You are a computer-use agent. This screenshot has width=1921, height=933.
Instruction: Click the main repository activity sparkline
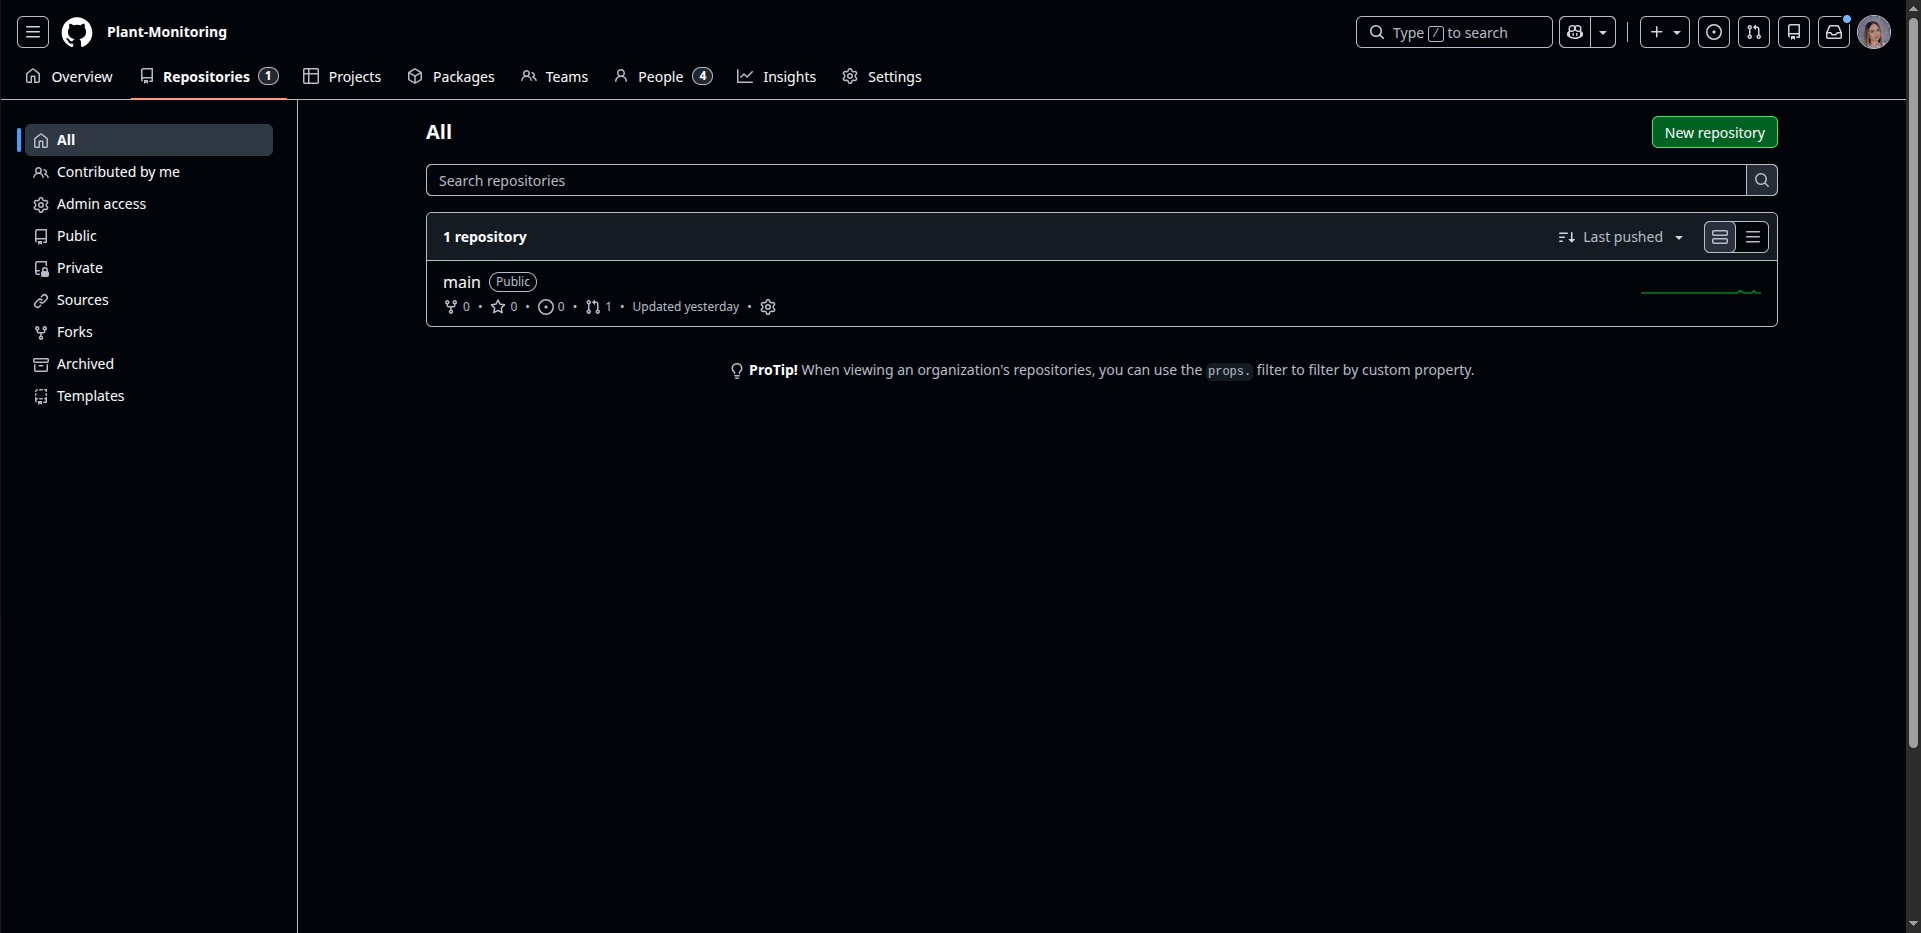click(x=1701, y=292)
